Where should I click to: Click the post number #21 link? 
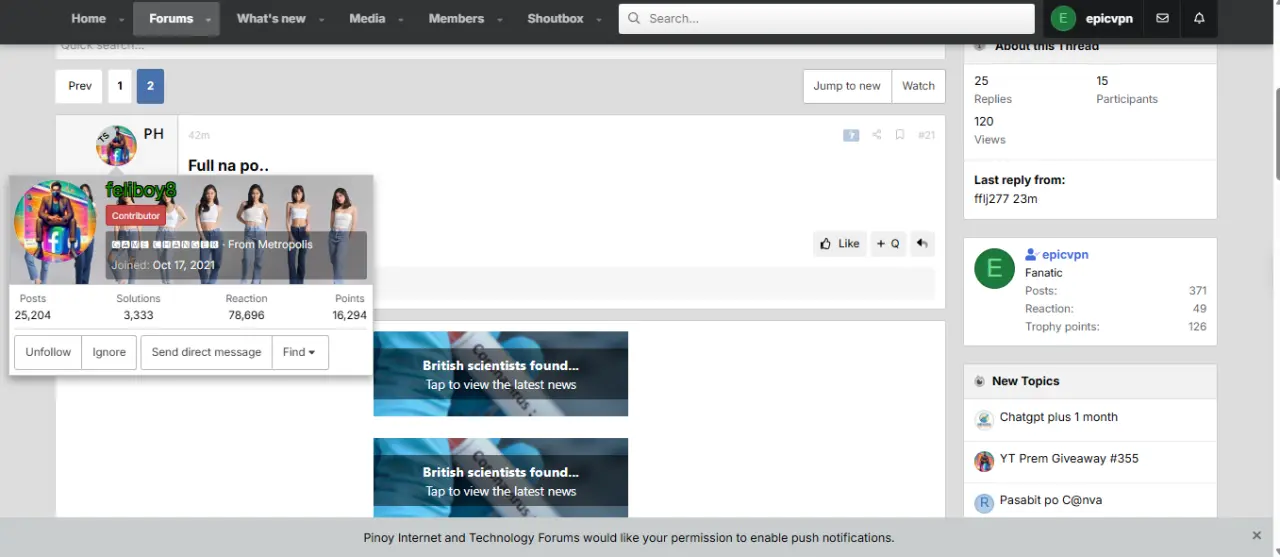(926, 135)
